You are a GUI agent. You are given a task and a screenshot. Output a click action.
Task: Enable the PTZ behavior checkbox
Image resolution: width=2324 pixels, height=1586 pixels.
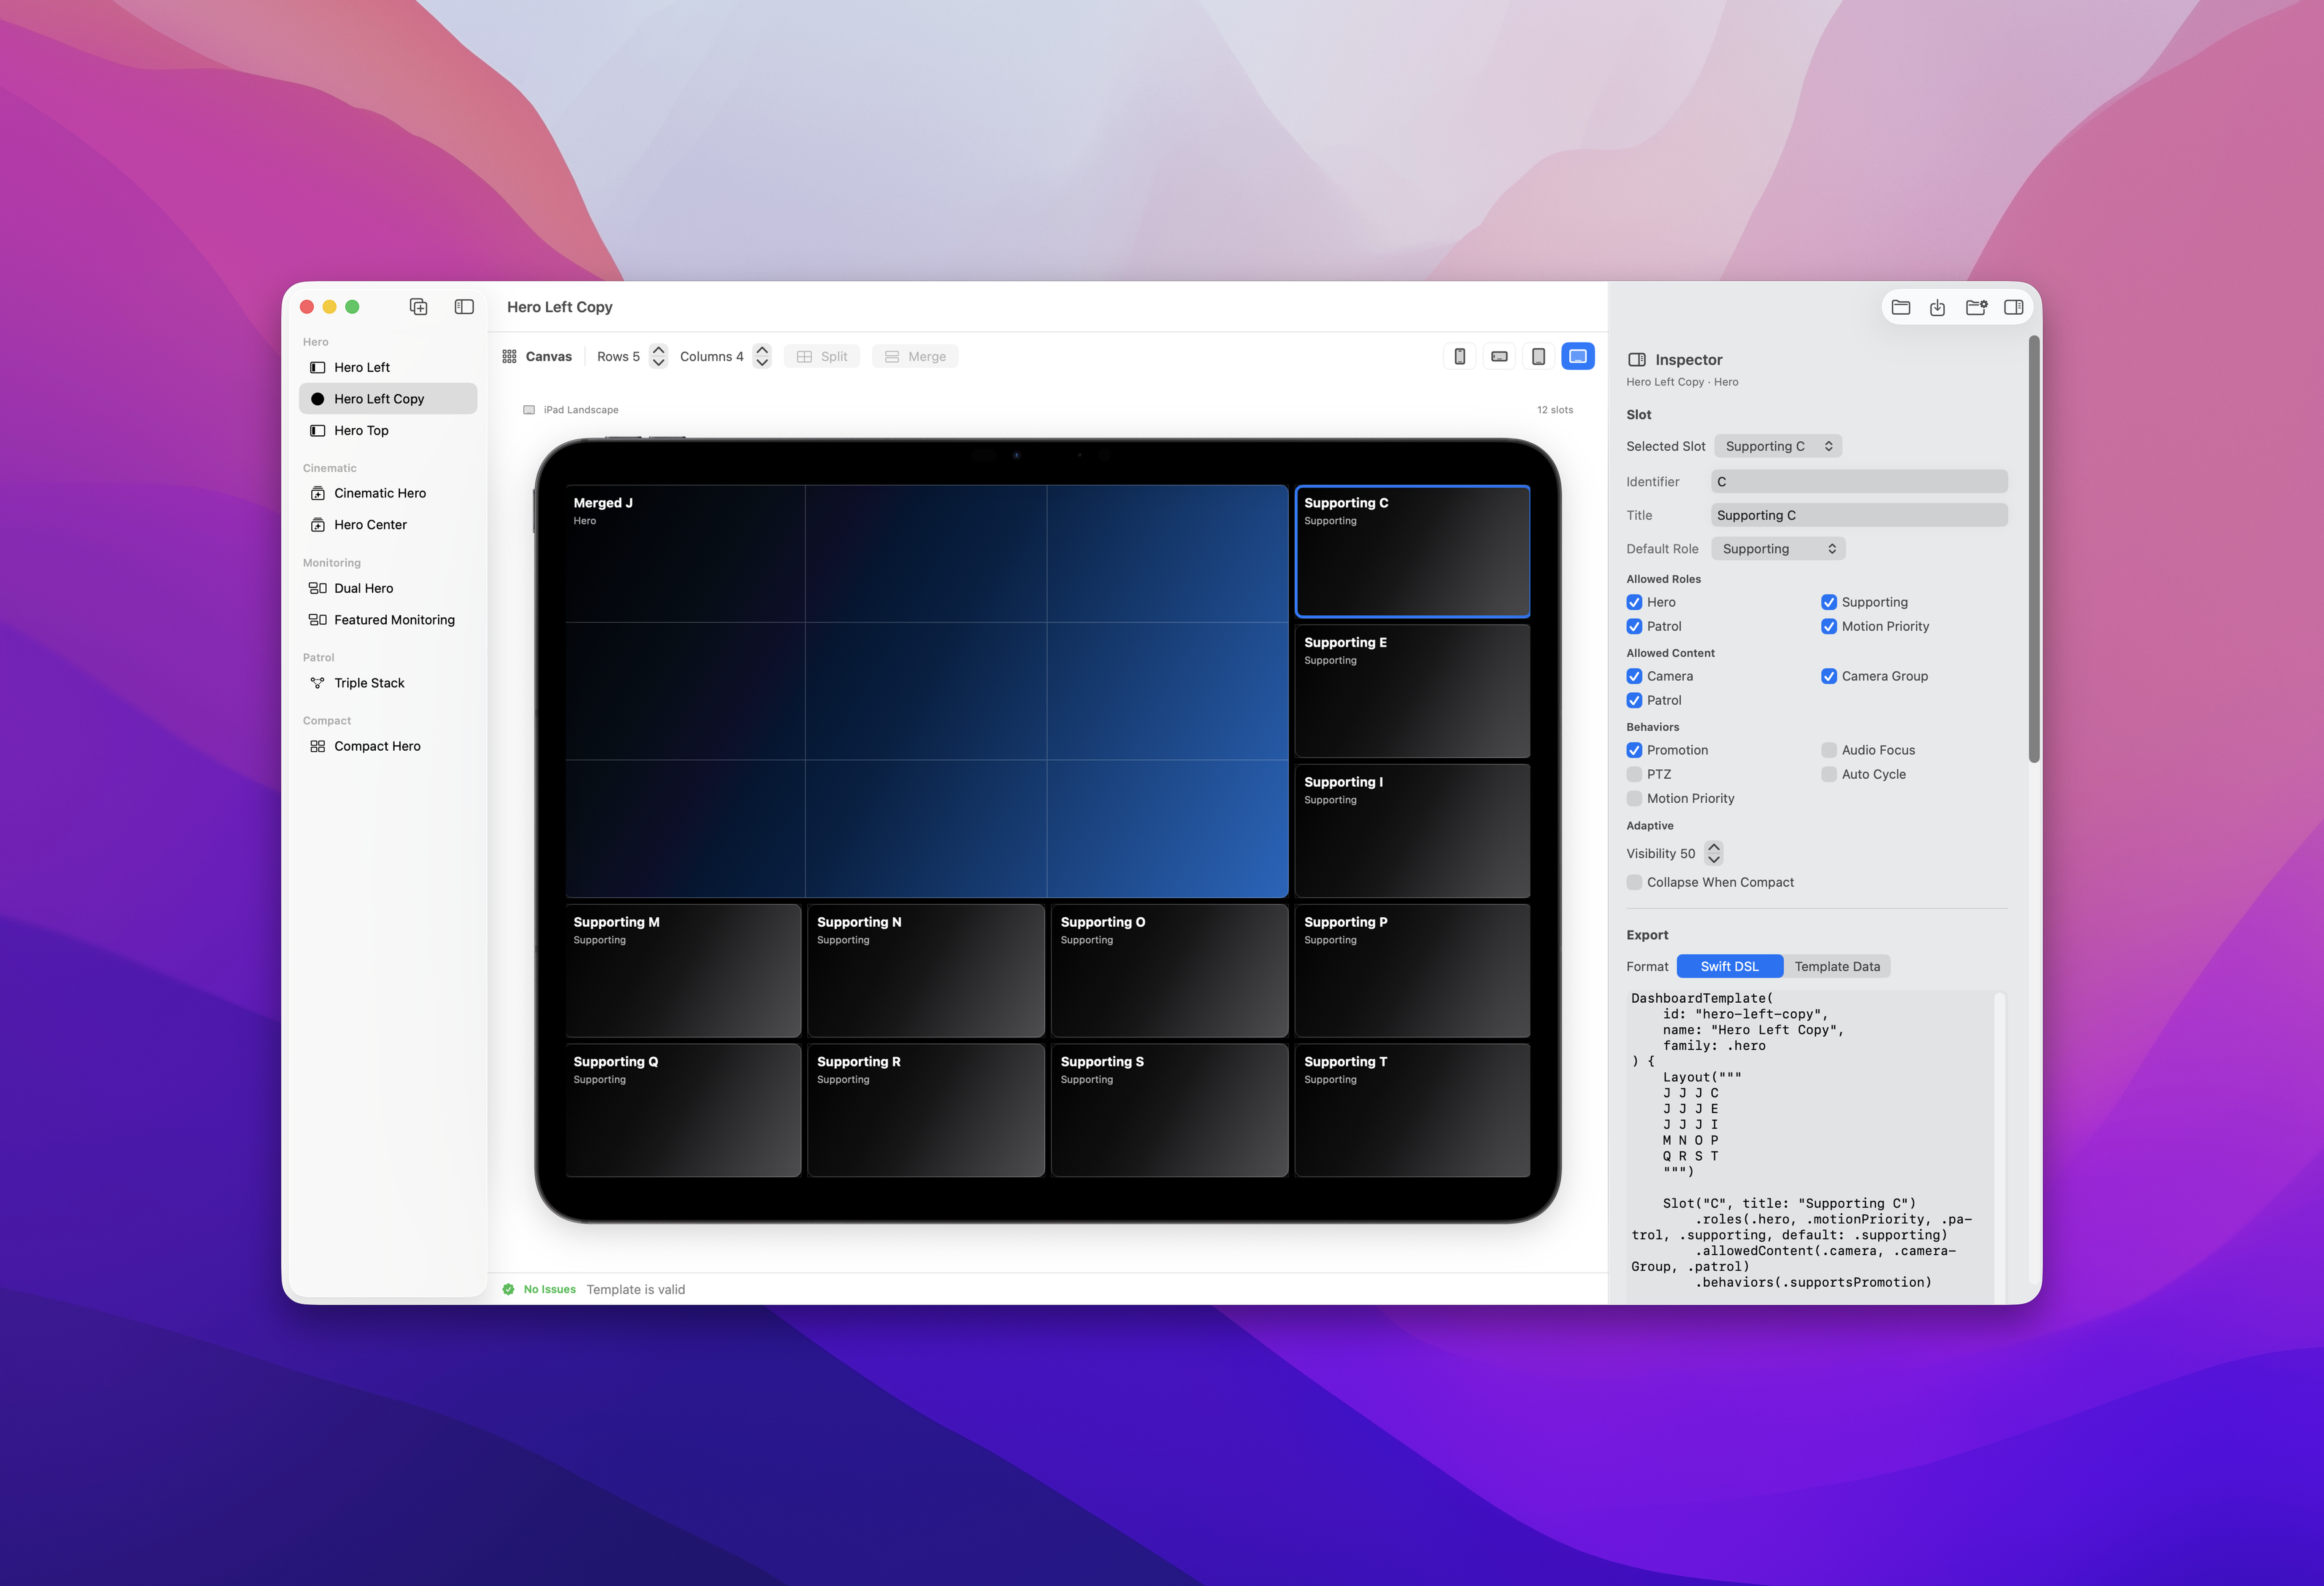pos(1634,774)
